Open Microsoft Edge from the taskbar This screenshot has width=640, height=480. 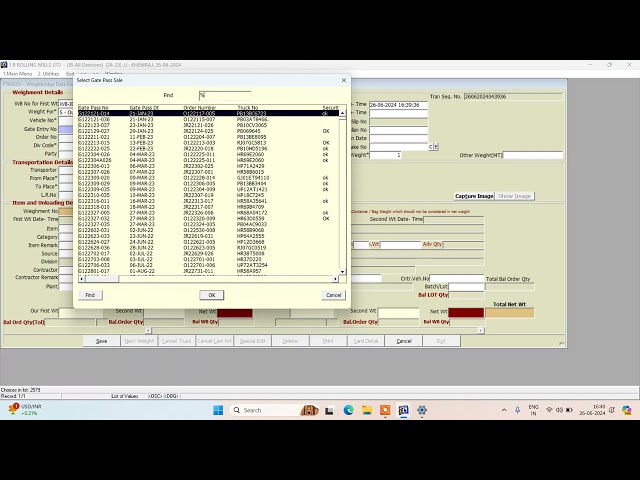pos(348,410)
